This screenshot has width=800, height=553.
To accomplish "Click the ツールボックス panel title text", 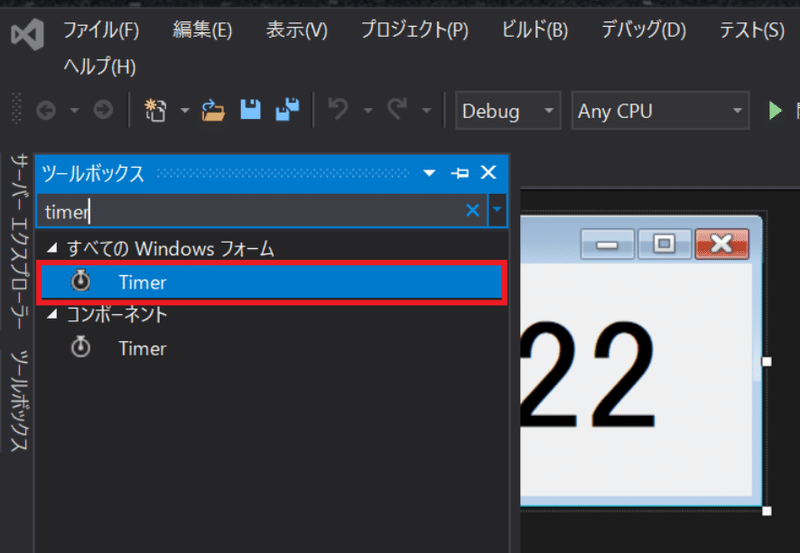I will 93,174.
